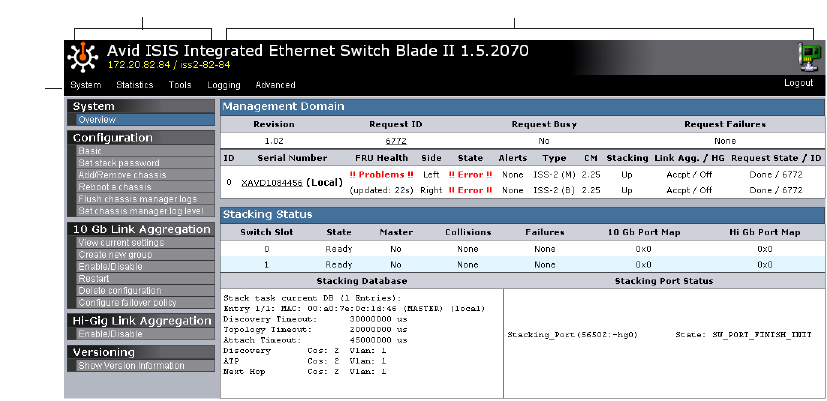Click the Error state in the Left row
The height and width of the screenshot is (401, 827).
tap(470, 175)
